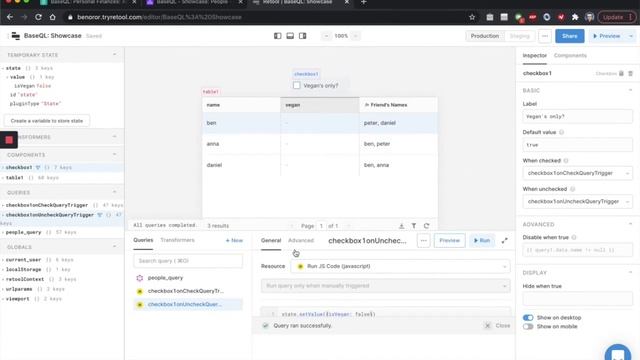Delete checkbox1 with inspector trash icon
This screenshot has width=640, height=360.
pos(631,73)
